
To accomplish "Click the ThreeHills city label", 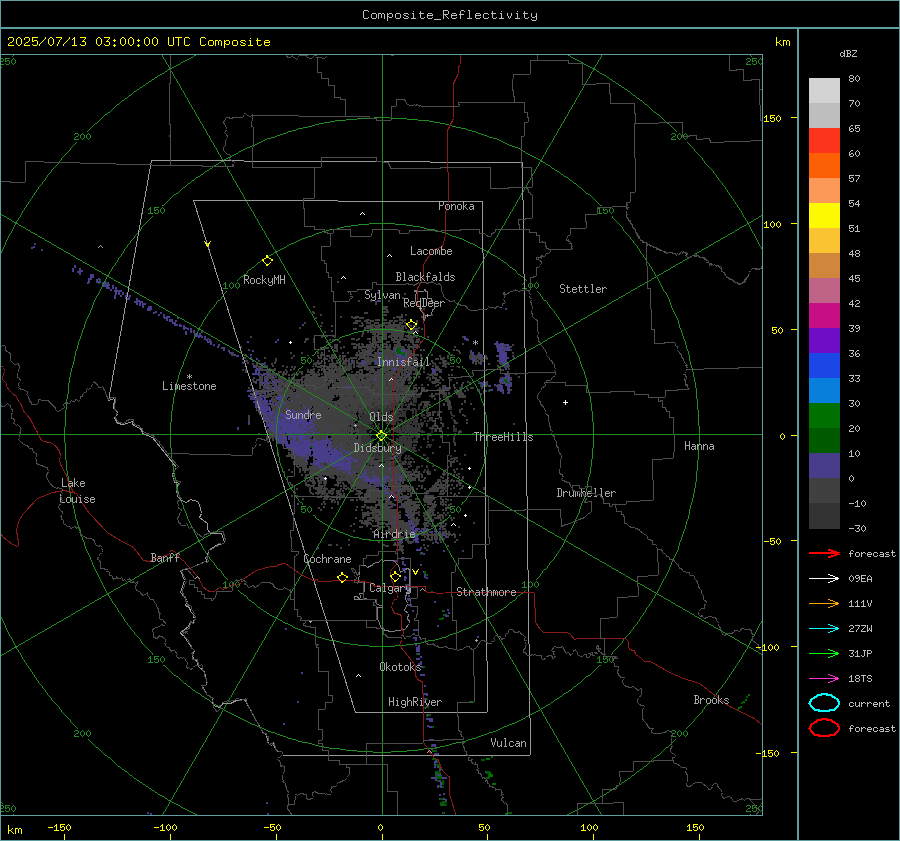I will 503,437.
